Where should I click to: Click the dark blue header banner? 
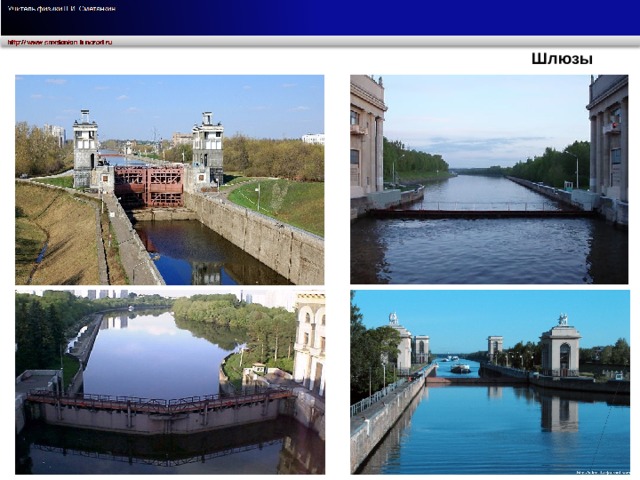320,18
